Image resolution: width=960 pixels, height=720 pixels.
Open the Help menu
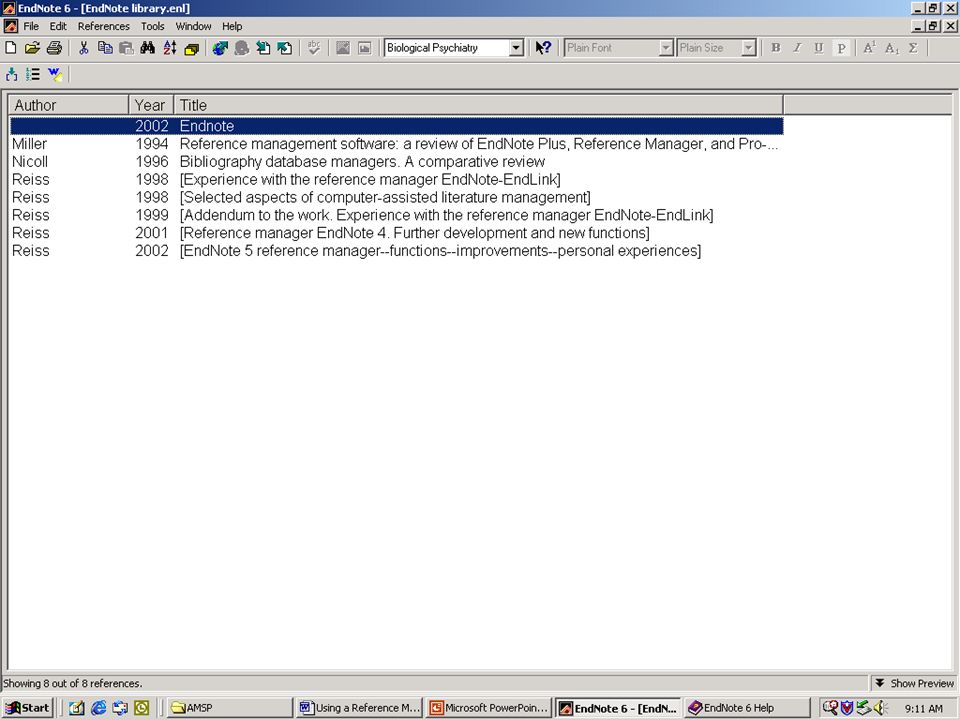[x=232, y=26]
